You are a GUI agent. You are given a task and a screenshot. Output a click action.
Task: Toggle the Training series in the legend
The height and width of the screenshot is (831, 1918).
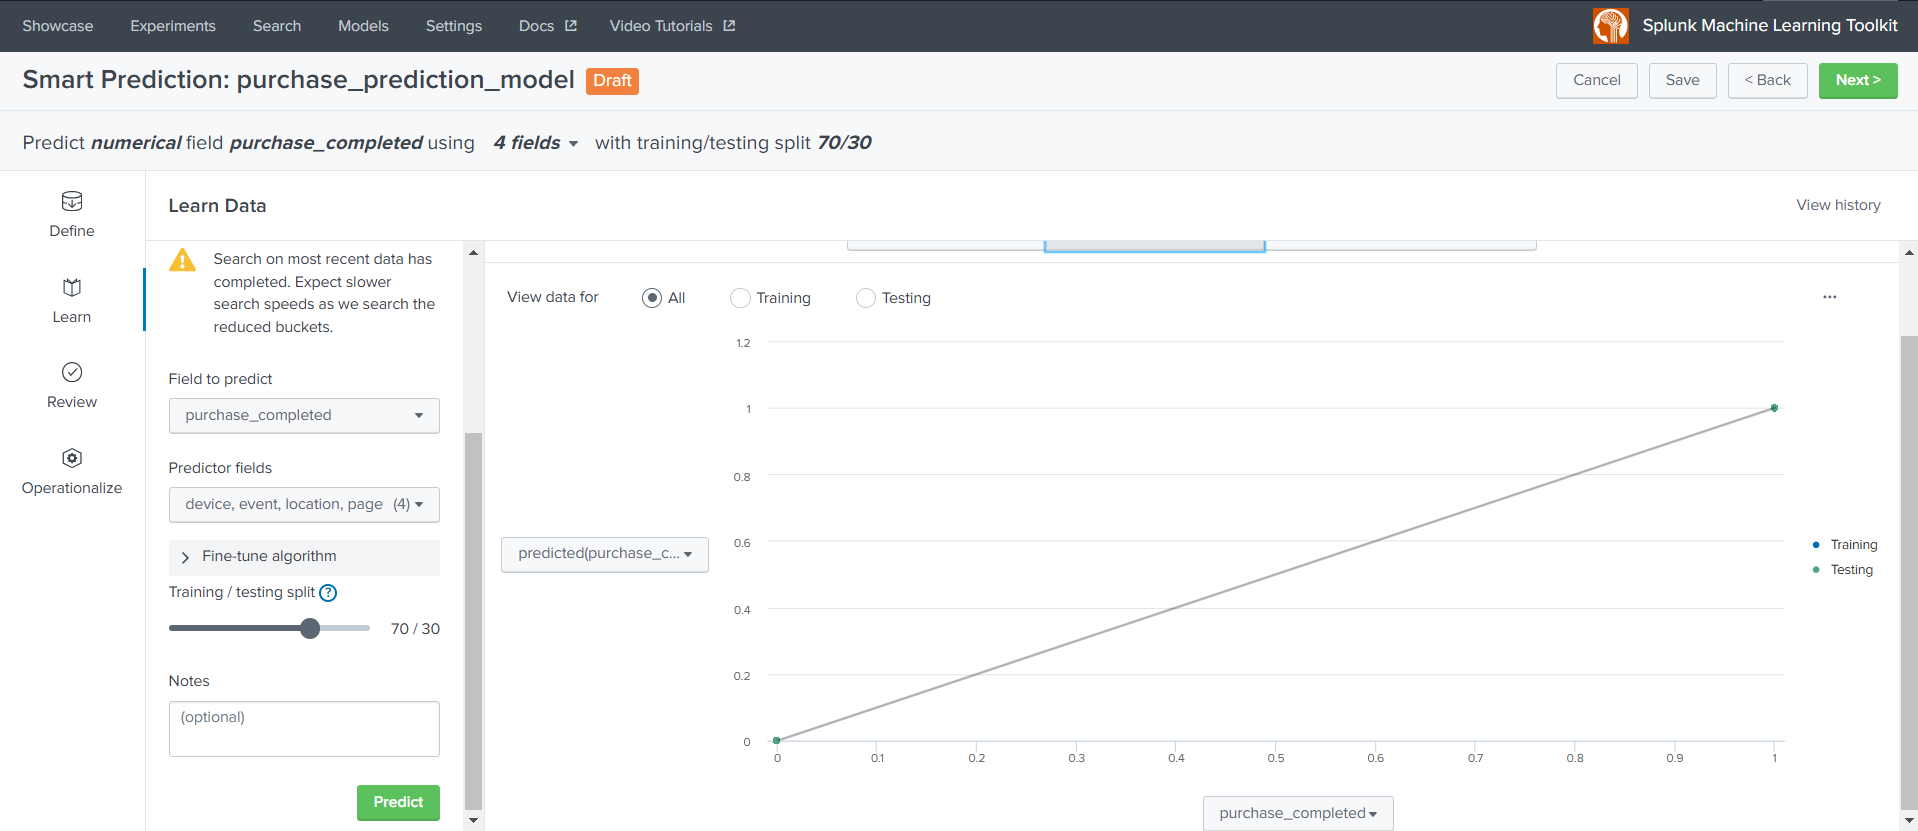tap(1846, 545)
